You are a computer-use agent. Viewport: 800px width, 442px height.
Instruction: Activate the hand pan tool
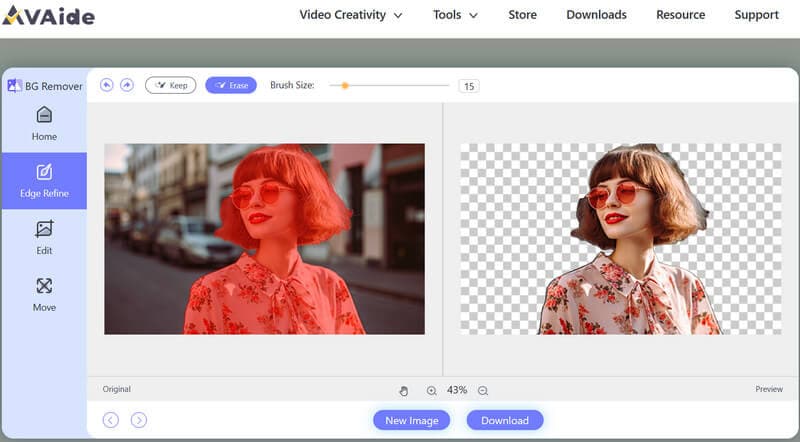[x=404, y=391]
